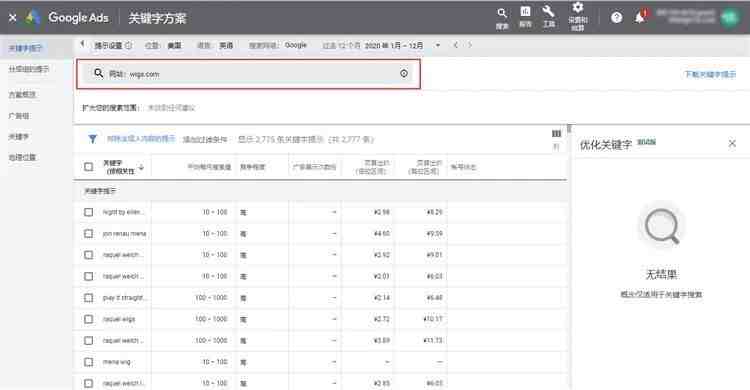
Task: Open the 分组后的提示 sidebar item
Action: (29, 69)
